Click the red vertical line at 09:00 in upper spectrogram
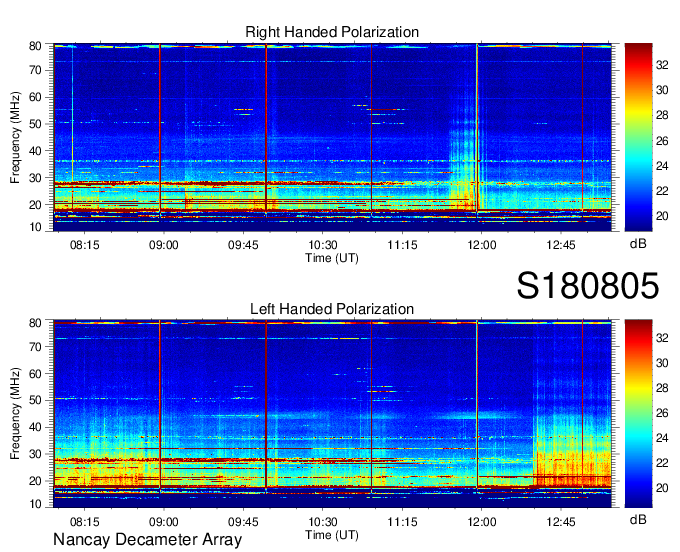 coord(160,128)
